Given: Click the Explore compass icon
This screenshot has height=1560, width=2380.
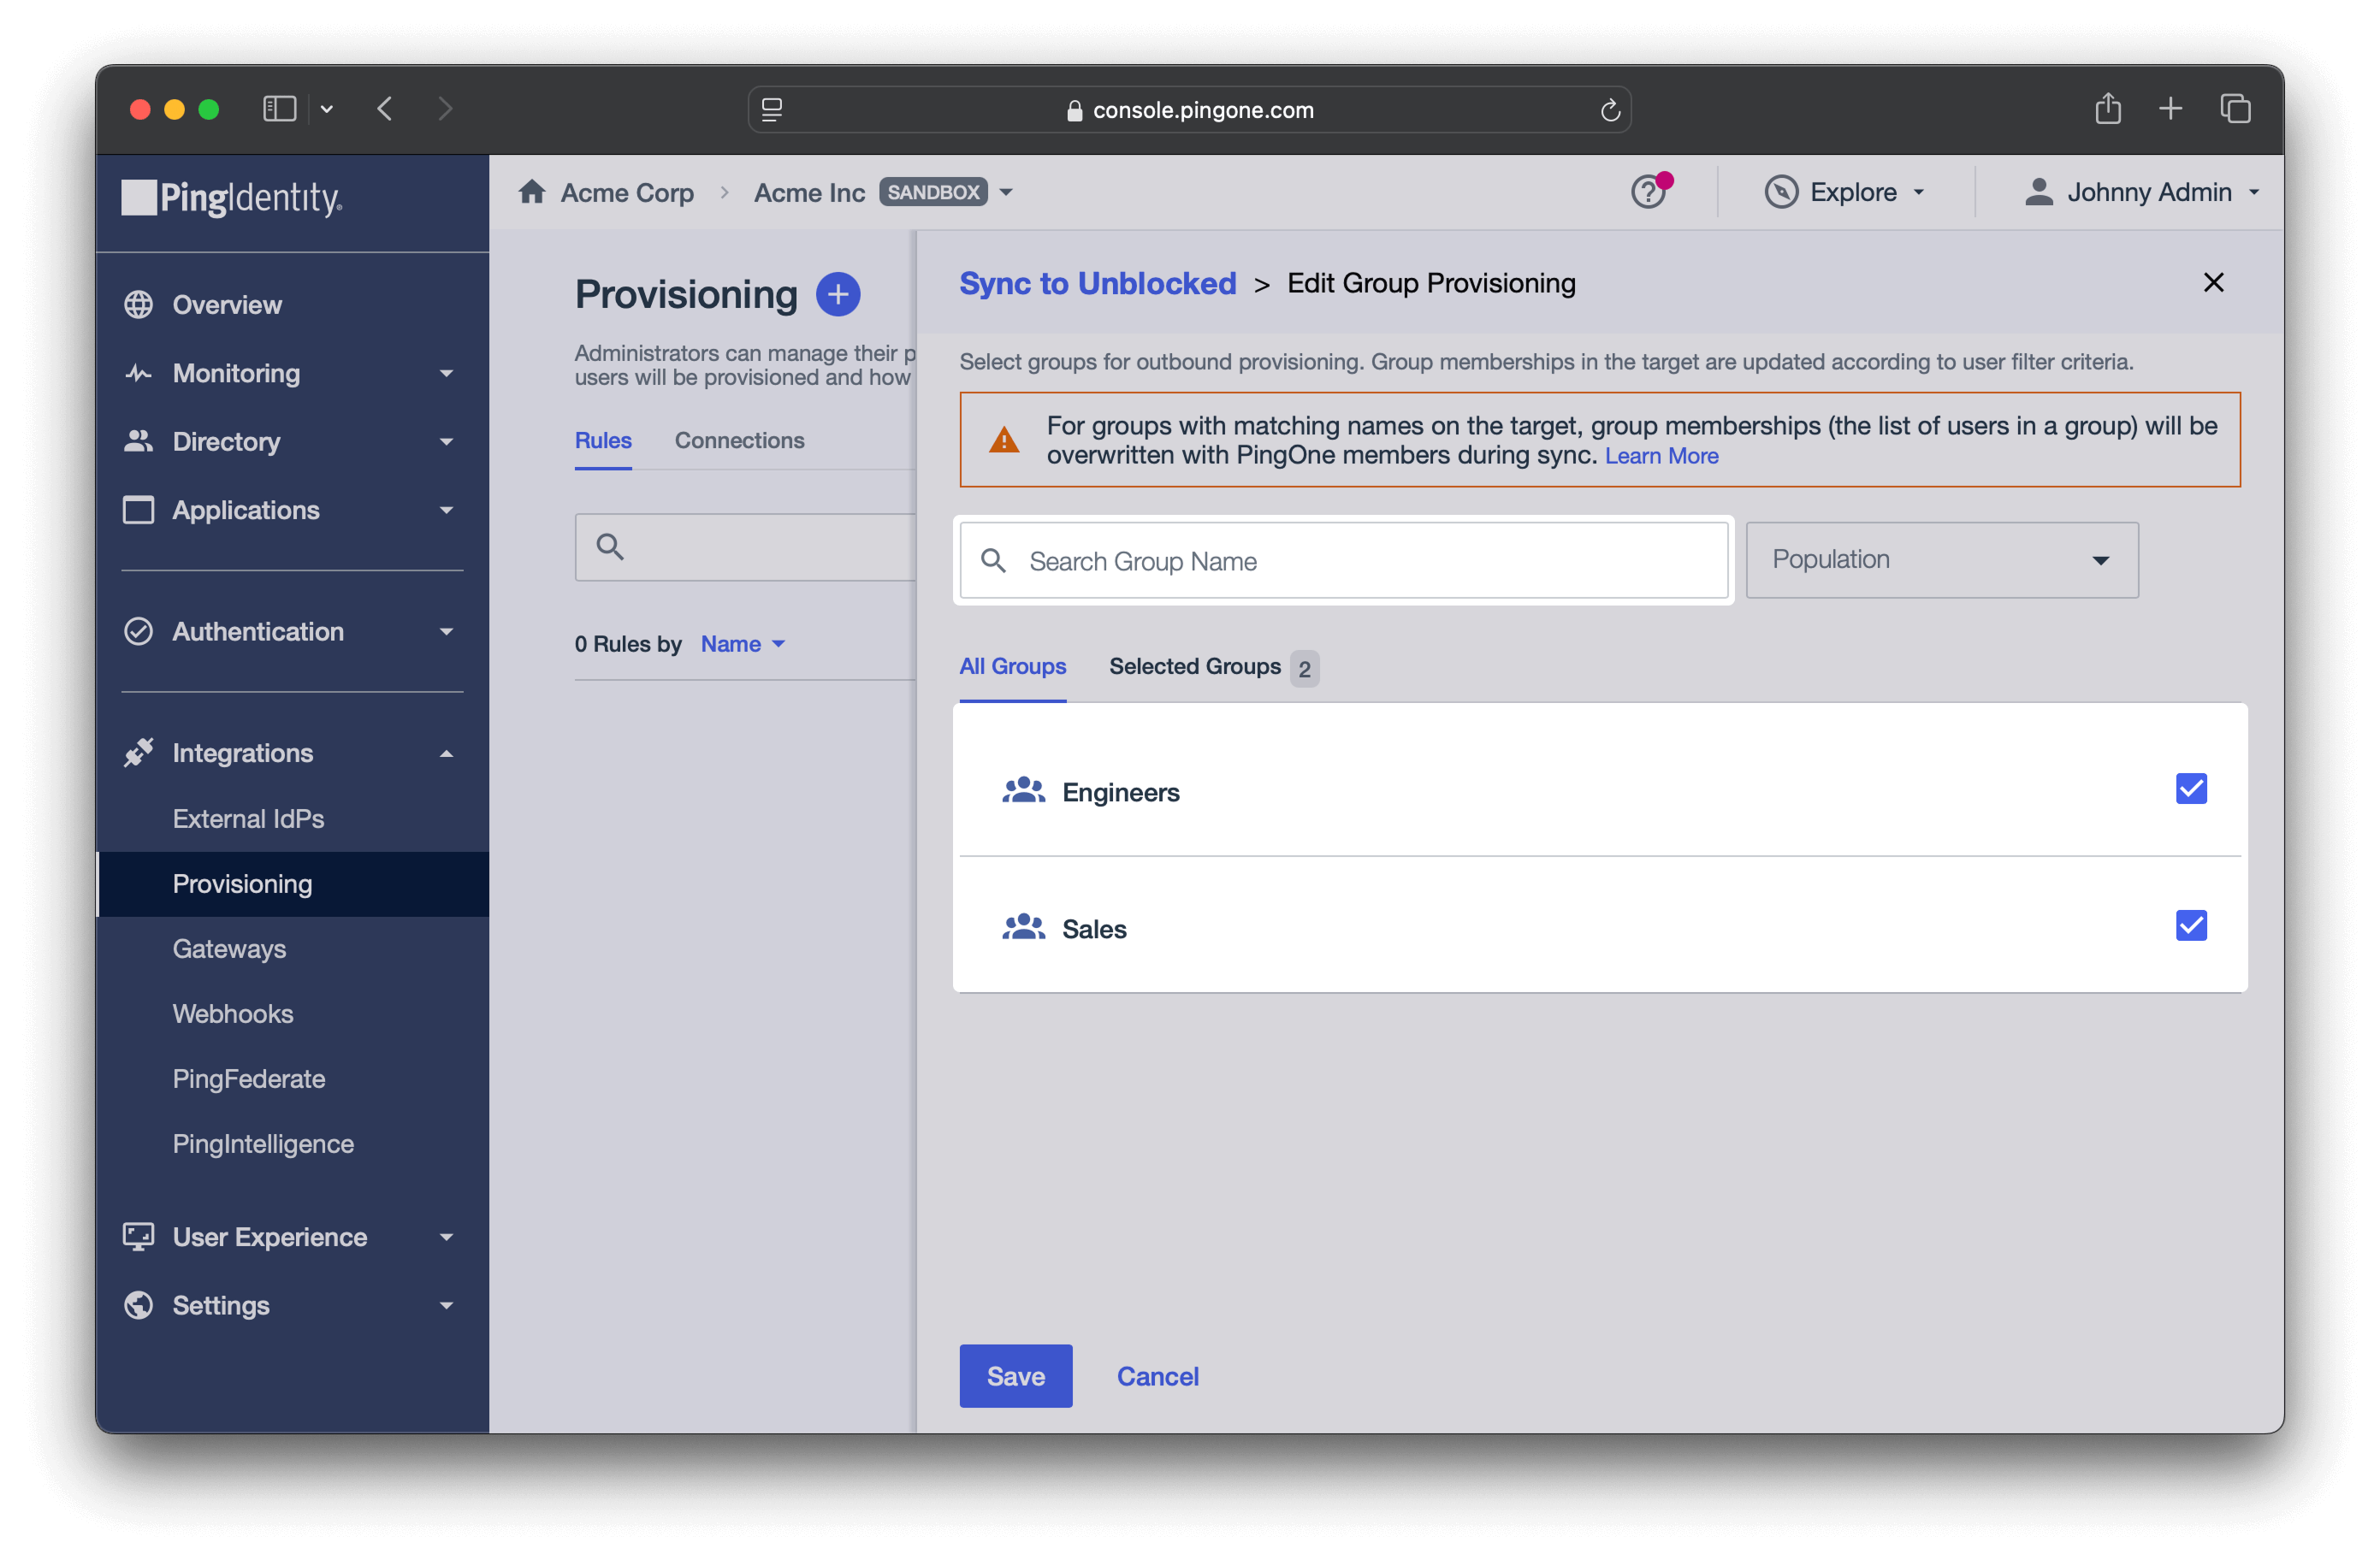Looking at the screenshot, I should pos(1781,191).
